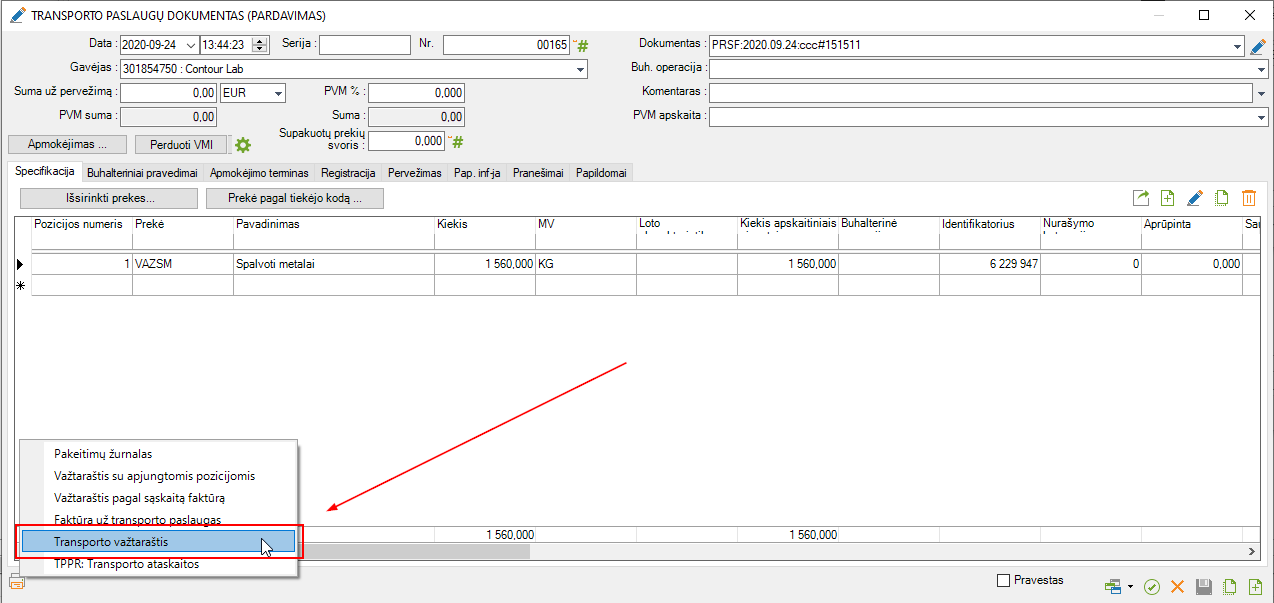Click the export arrow icon above the grid

click(x=1140, y=198)
